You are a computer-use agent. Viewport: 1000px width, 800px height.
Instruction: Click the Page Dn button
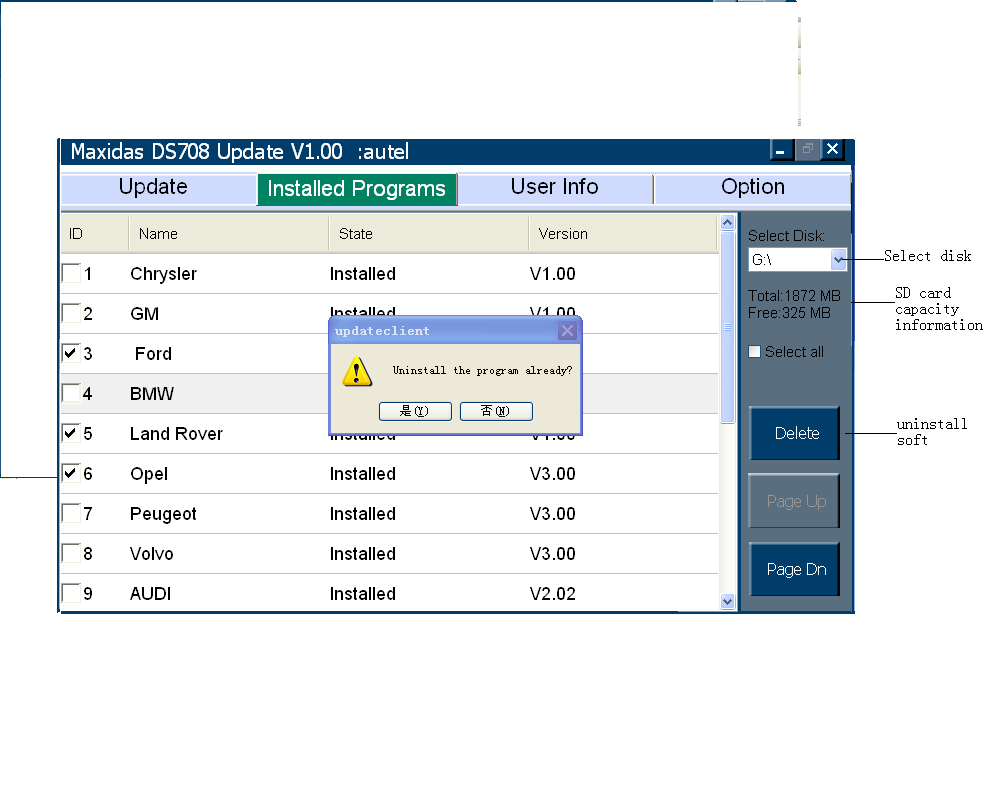click(x=795, y=569)
